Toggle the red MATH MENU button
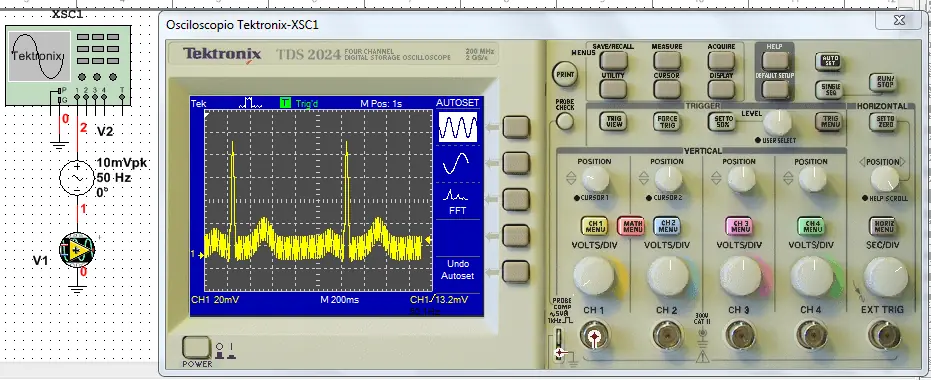 click(631, 226)
